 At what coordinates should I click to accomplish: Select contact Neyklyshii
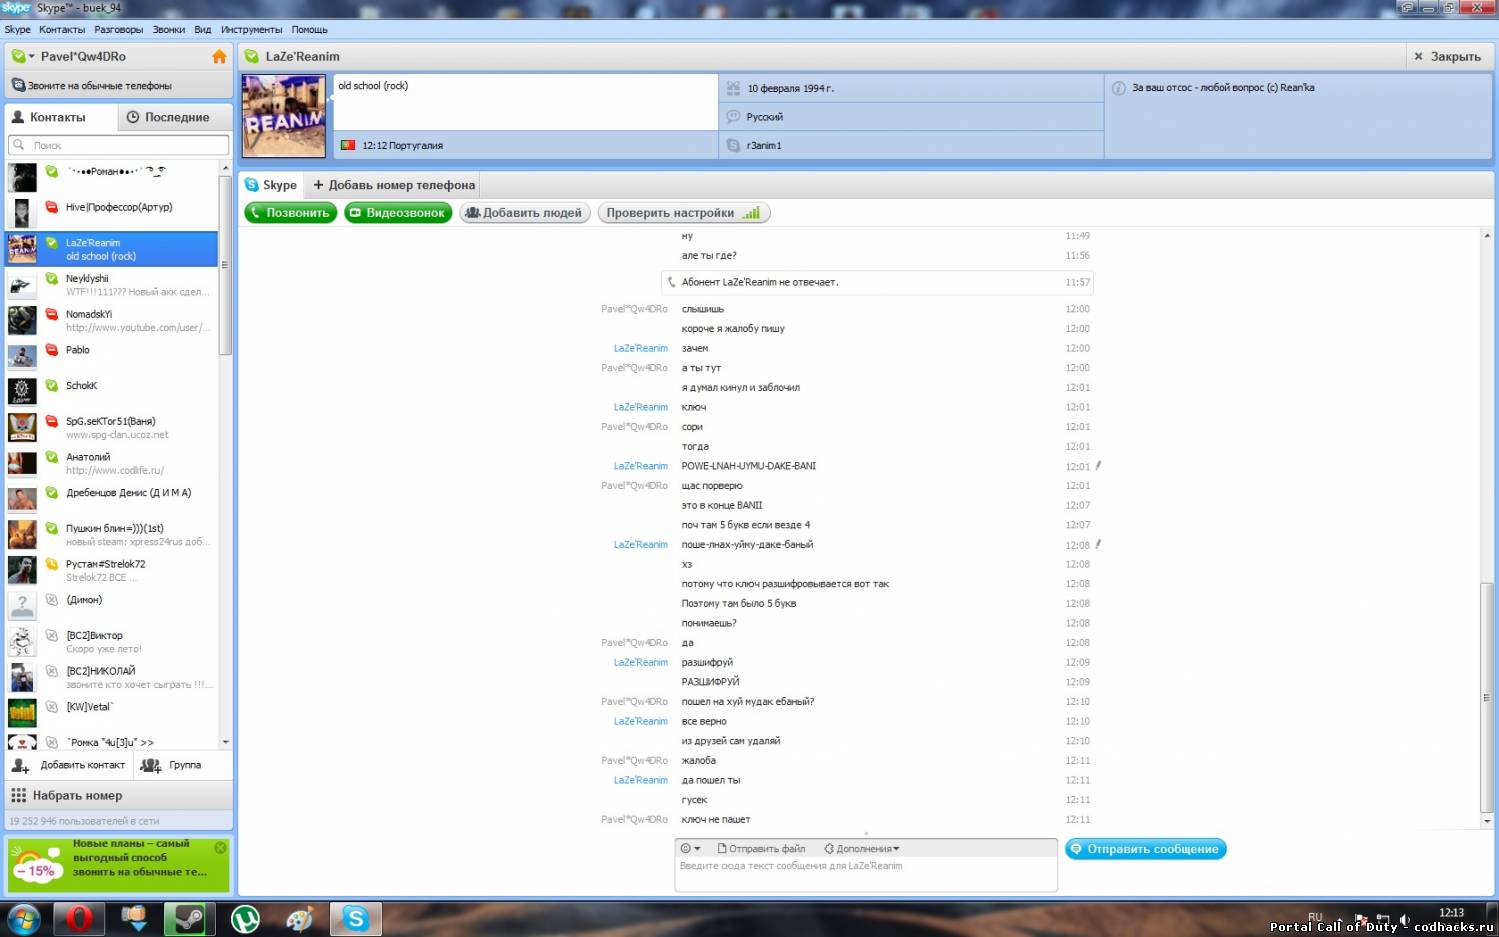coord(112,285)
